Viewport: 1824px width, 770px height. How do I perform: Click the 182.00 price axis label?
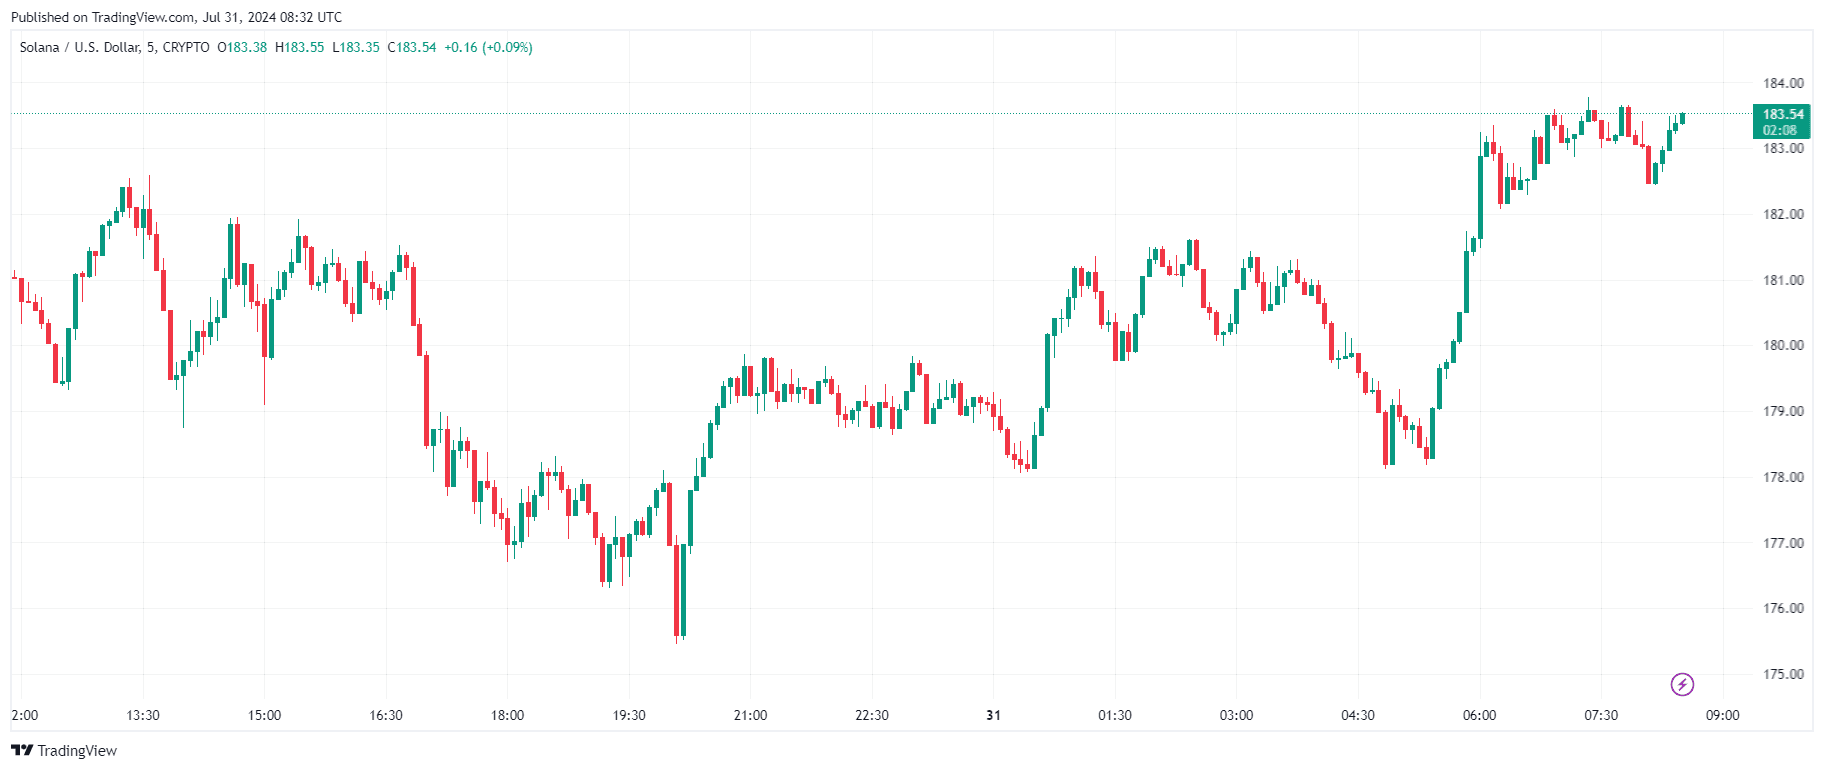1783,214
